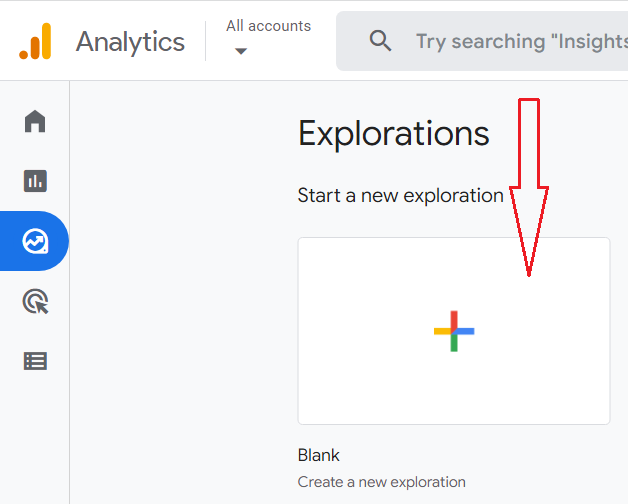The width and height of the screenshot is (628, 504).
Task: Click the "Start a new exploration" subheading
Action: (x=400, y=195)
